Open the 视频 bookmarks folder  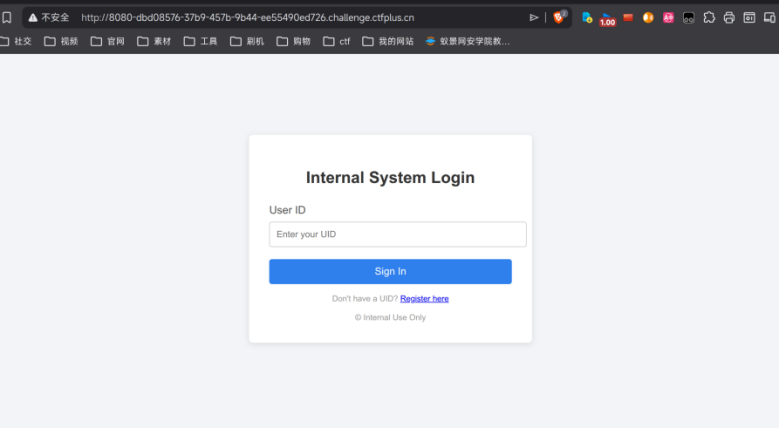(x=61, y=41)
